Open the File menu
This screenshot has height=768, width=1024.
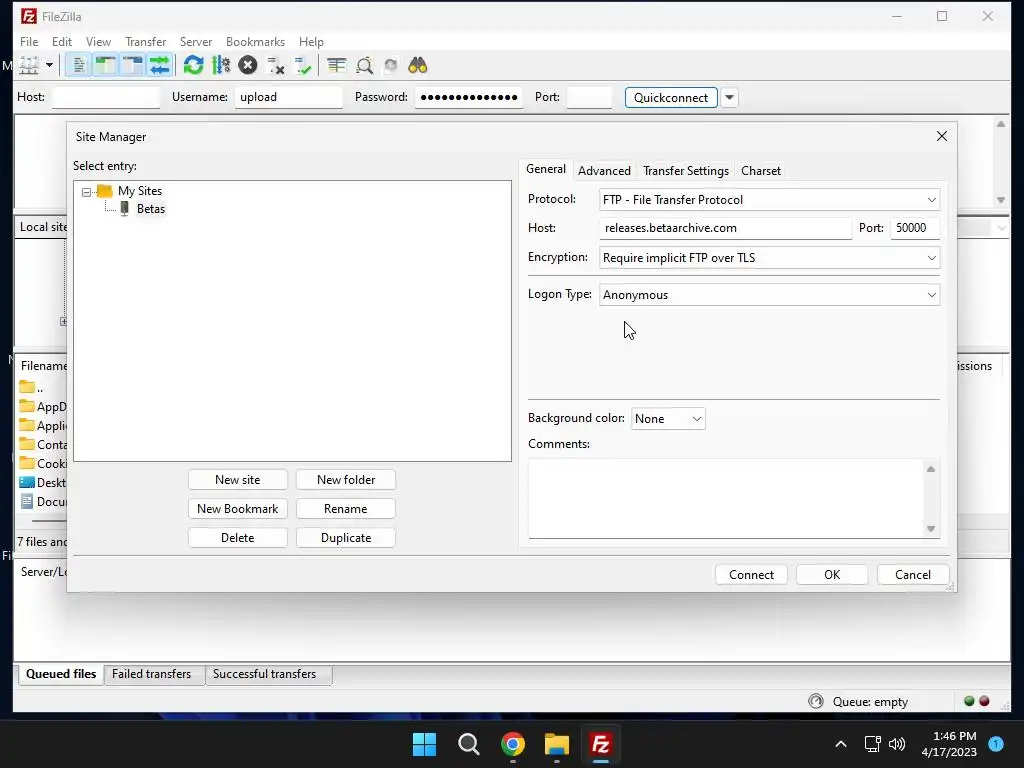pos(29,42)
